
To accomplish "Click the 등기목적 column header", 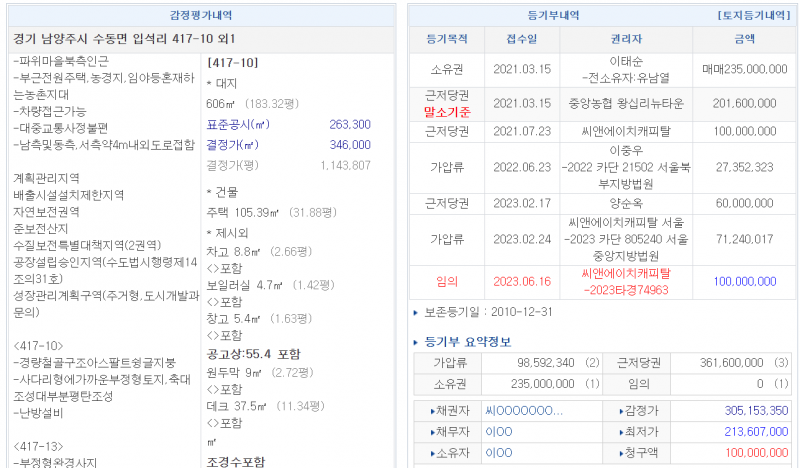I will pos(447,40).
